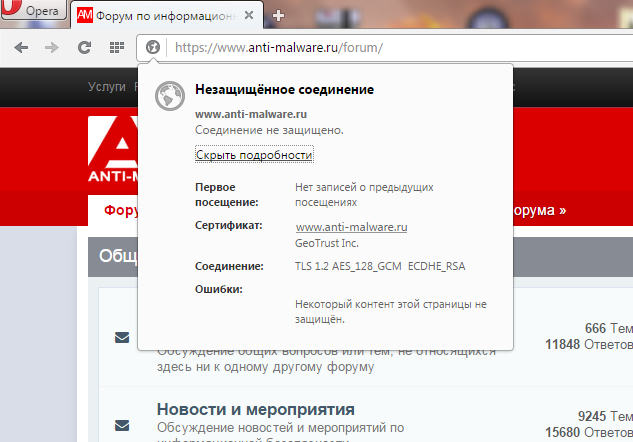Screen dimensions: 633x442
Task: Click the 'Услуги' site menu item
Action: [107, 87]
